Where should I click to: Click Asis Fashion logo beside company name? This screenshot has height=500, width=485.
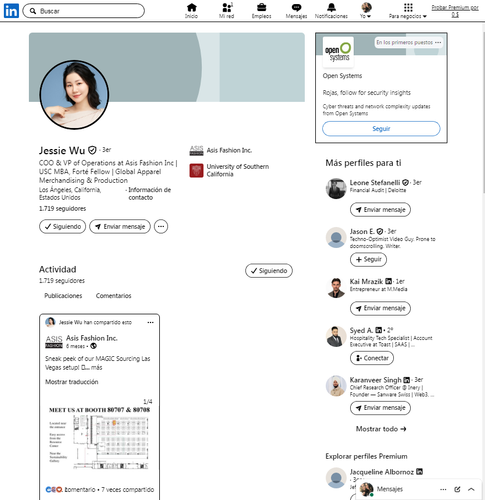(196, 150)
